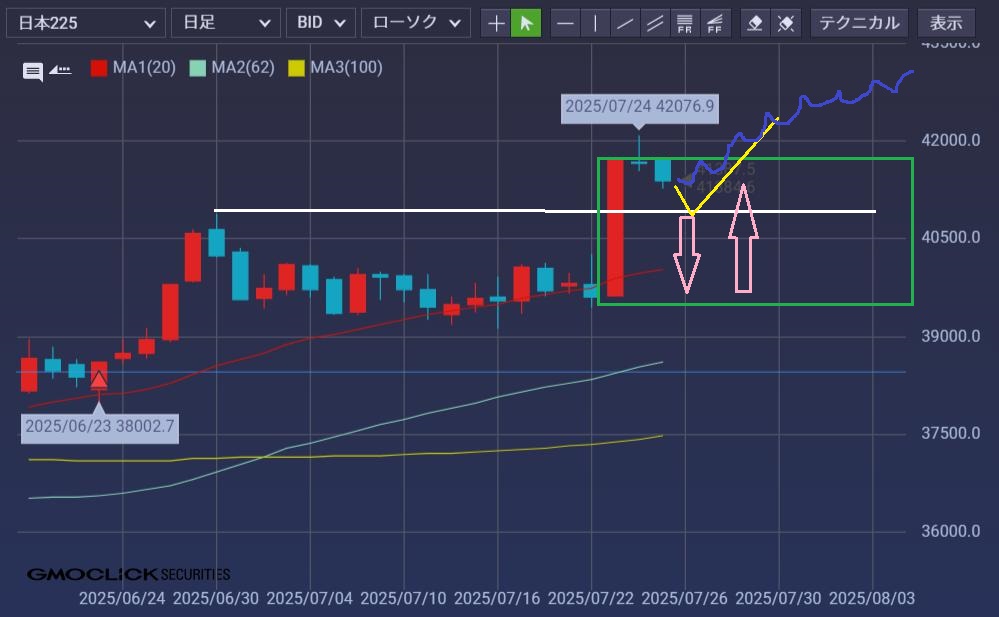Select the green arrow pointer tool
This screenshot has height=617, width=999.
[x=526, y=24]
